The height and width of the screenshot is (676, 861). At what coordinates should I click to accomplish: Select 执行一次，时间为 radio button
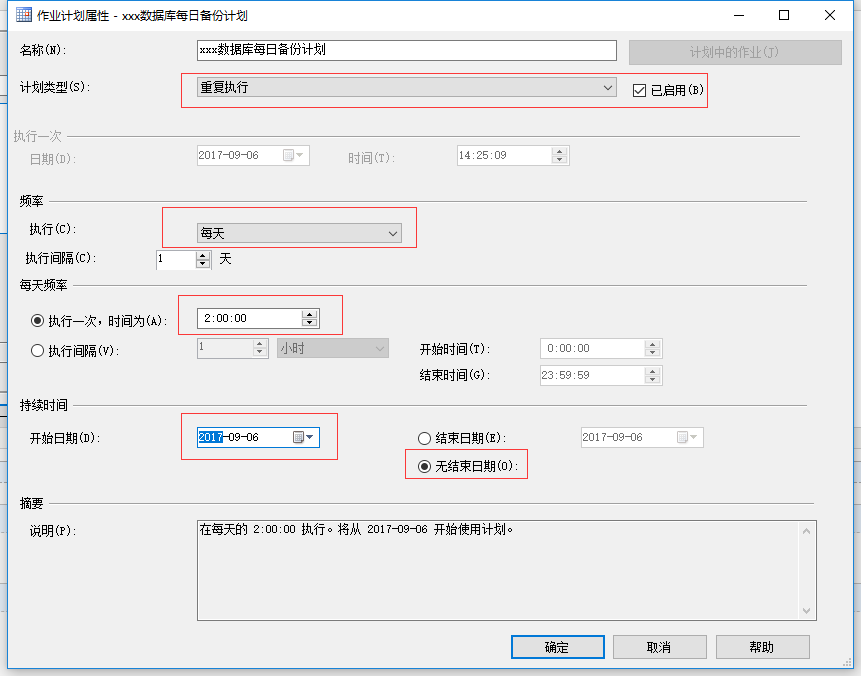(x=37, y=321)
